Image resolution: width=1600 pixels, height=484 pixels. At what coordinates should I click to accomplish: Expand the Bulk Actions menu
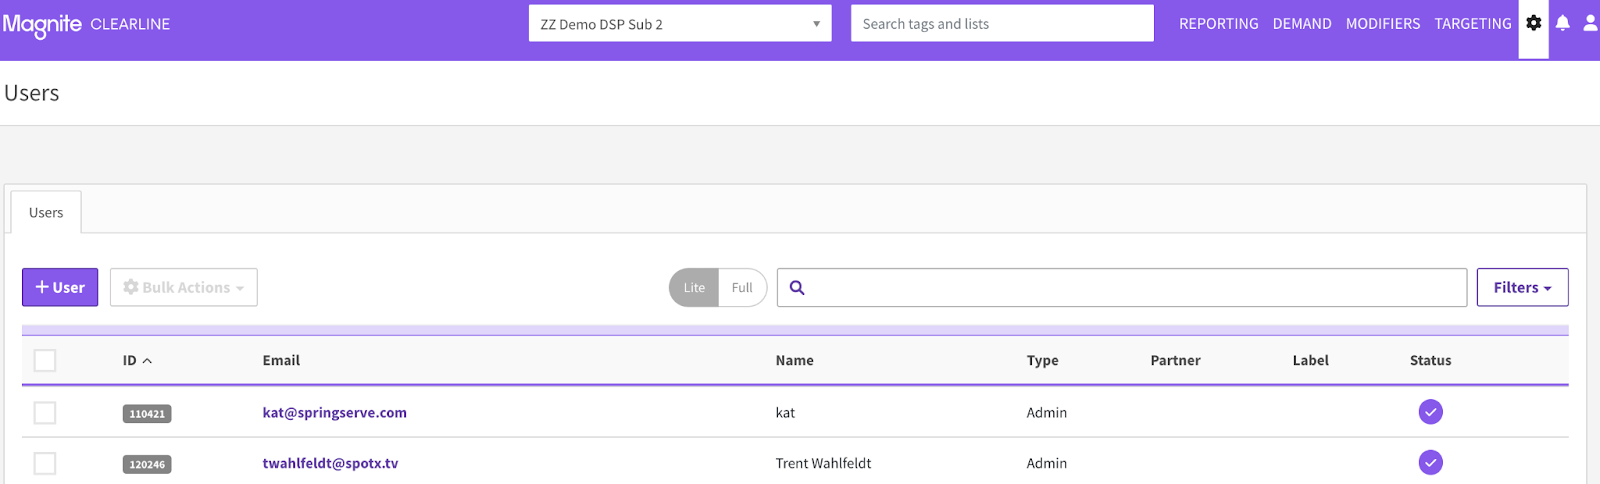(x=184, y=288)
